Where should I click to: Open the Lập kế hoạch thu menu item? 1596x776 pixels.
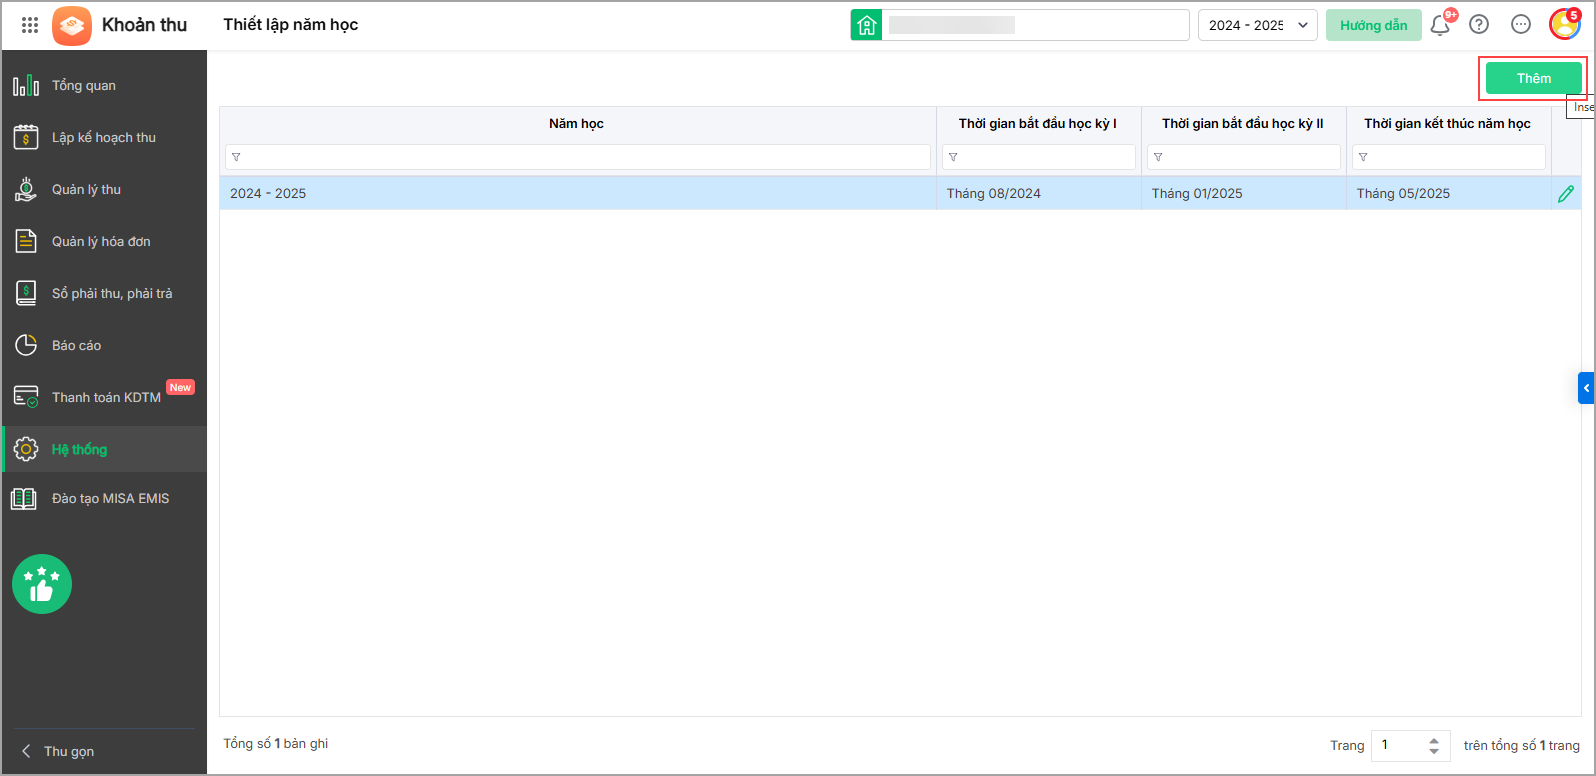(x=104, y=137)
